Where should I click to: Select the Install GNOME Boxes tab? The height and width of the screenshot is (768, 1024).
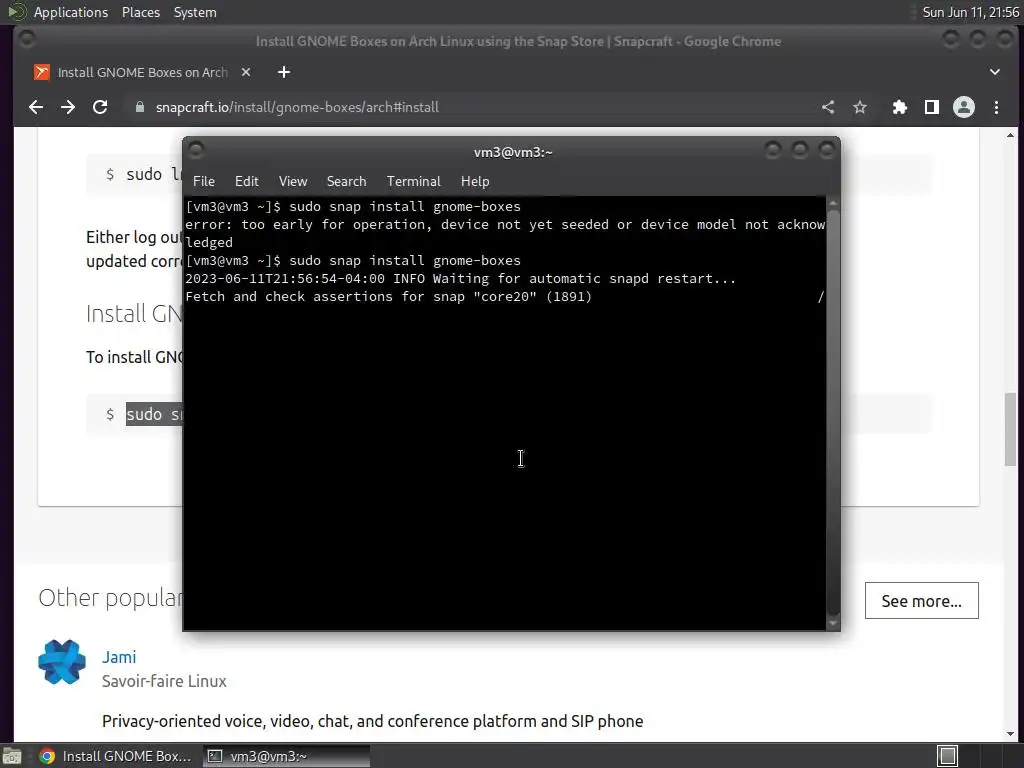click(x=142, y=72)
